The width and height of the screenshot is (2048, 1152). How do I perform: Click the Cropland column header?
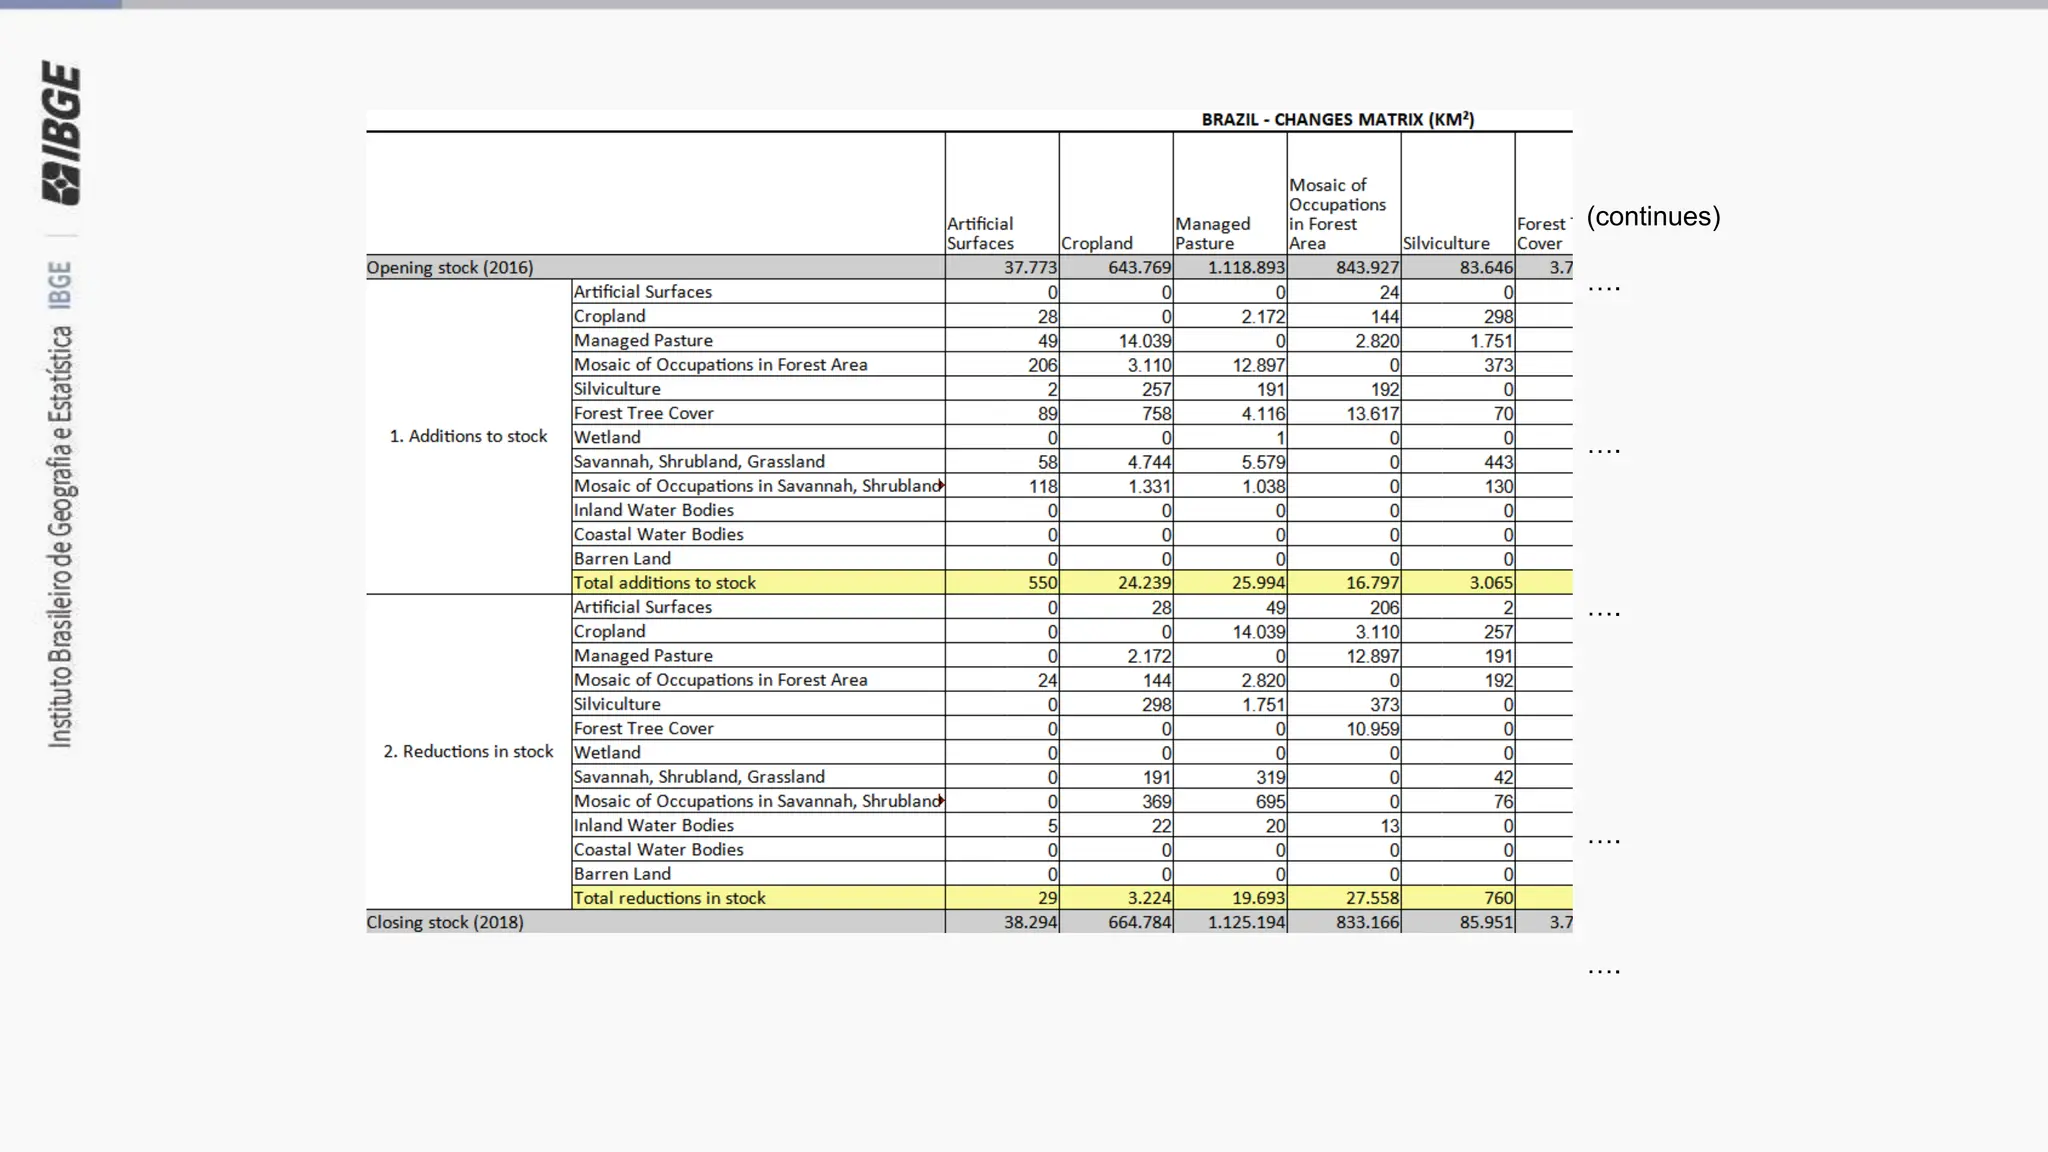pos(1096,243)
